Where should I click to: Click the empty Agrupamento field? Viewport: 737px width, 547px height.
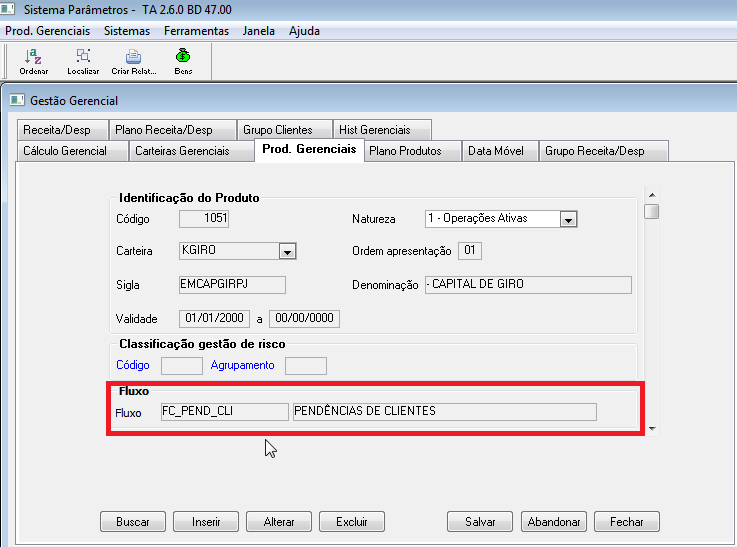pyautogui.click(x=306, y=366)
